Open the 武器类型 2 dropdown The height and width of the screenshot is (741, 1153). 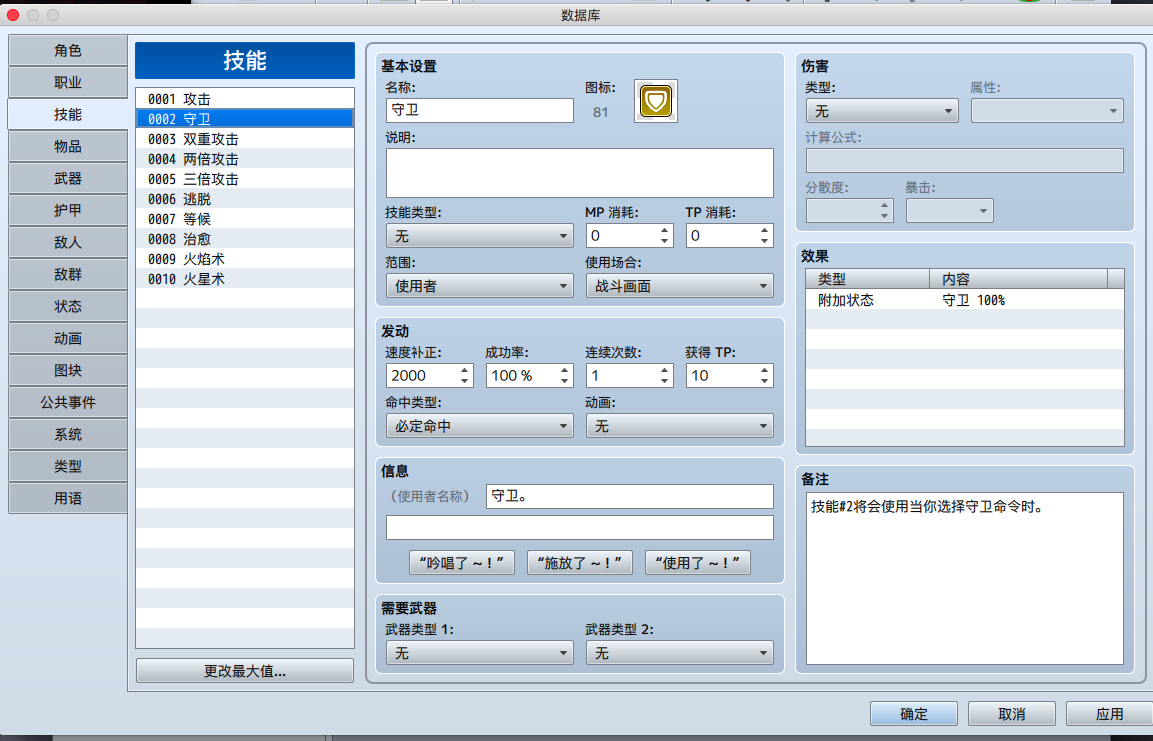tap(679, 653)
